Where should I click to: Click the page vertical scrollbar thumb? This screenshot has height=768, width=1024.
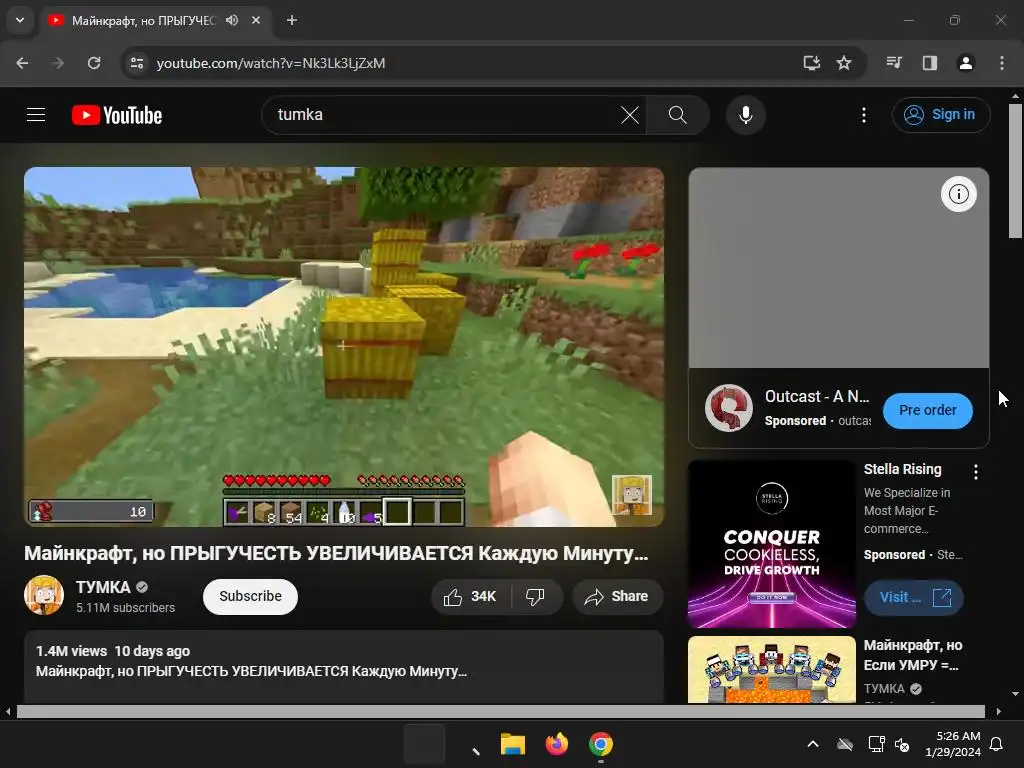click(x=1016, y=171)
